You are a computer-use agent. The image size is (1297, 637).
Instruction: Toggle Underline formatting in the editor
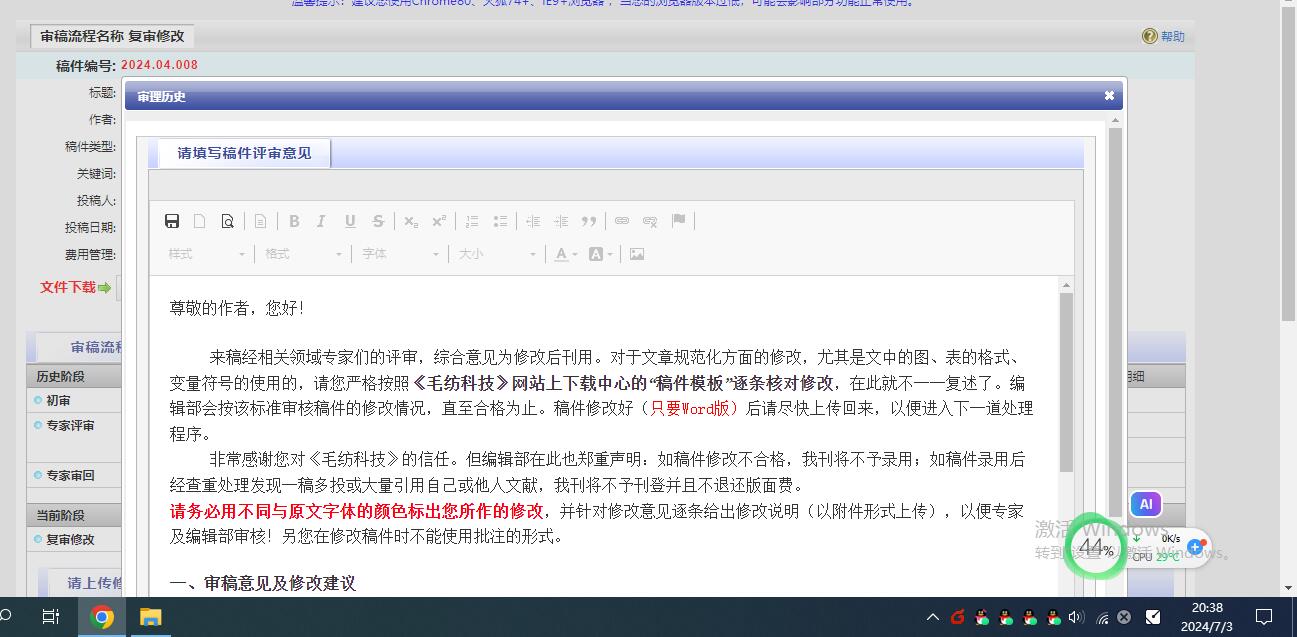(350, 221)
